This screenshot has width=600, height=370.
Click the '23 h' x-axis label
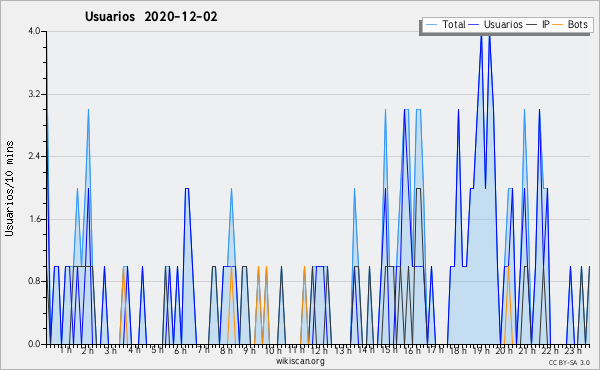pyautogui.click(x=574, y=351)
